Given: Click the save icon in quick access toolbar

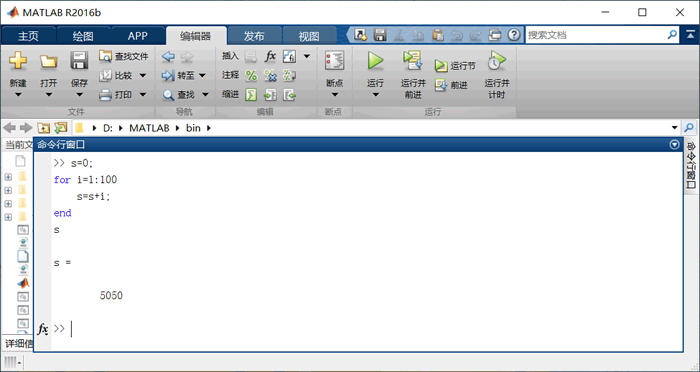Looking at the screenshot, I should [x=380, y=35].
